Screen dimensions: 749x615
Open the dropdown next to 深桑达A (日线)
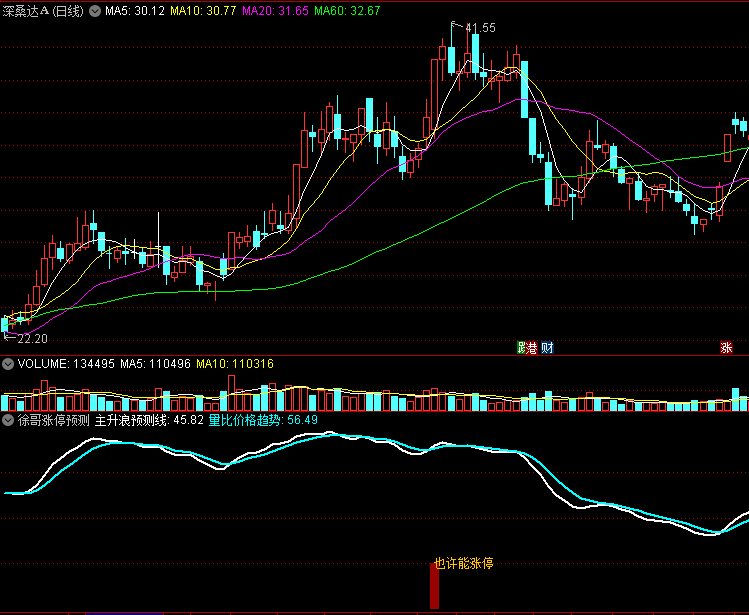point(95,11)
